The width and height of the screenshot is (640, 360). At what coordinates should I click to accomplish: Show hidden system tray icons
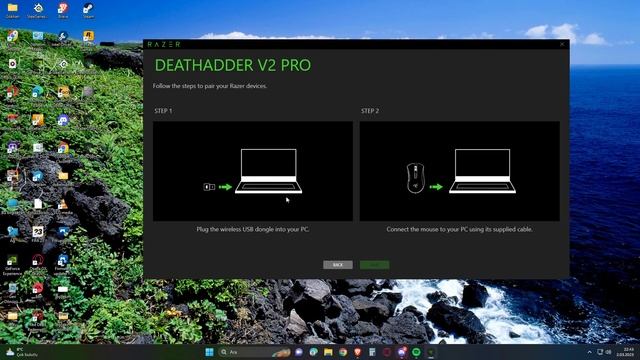pyautogui.click(x=589, y=352)
